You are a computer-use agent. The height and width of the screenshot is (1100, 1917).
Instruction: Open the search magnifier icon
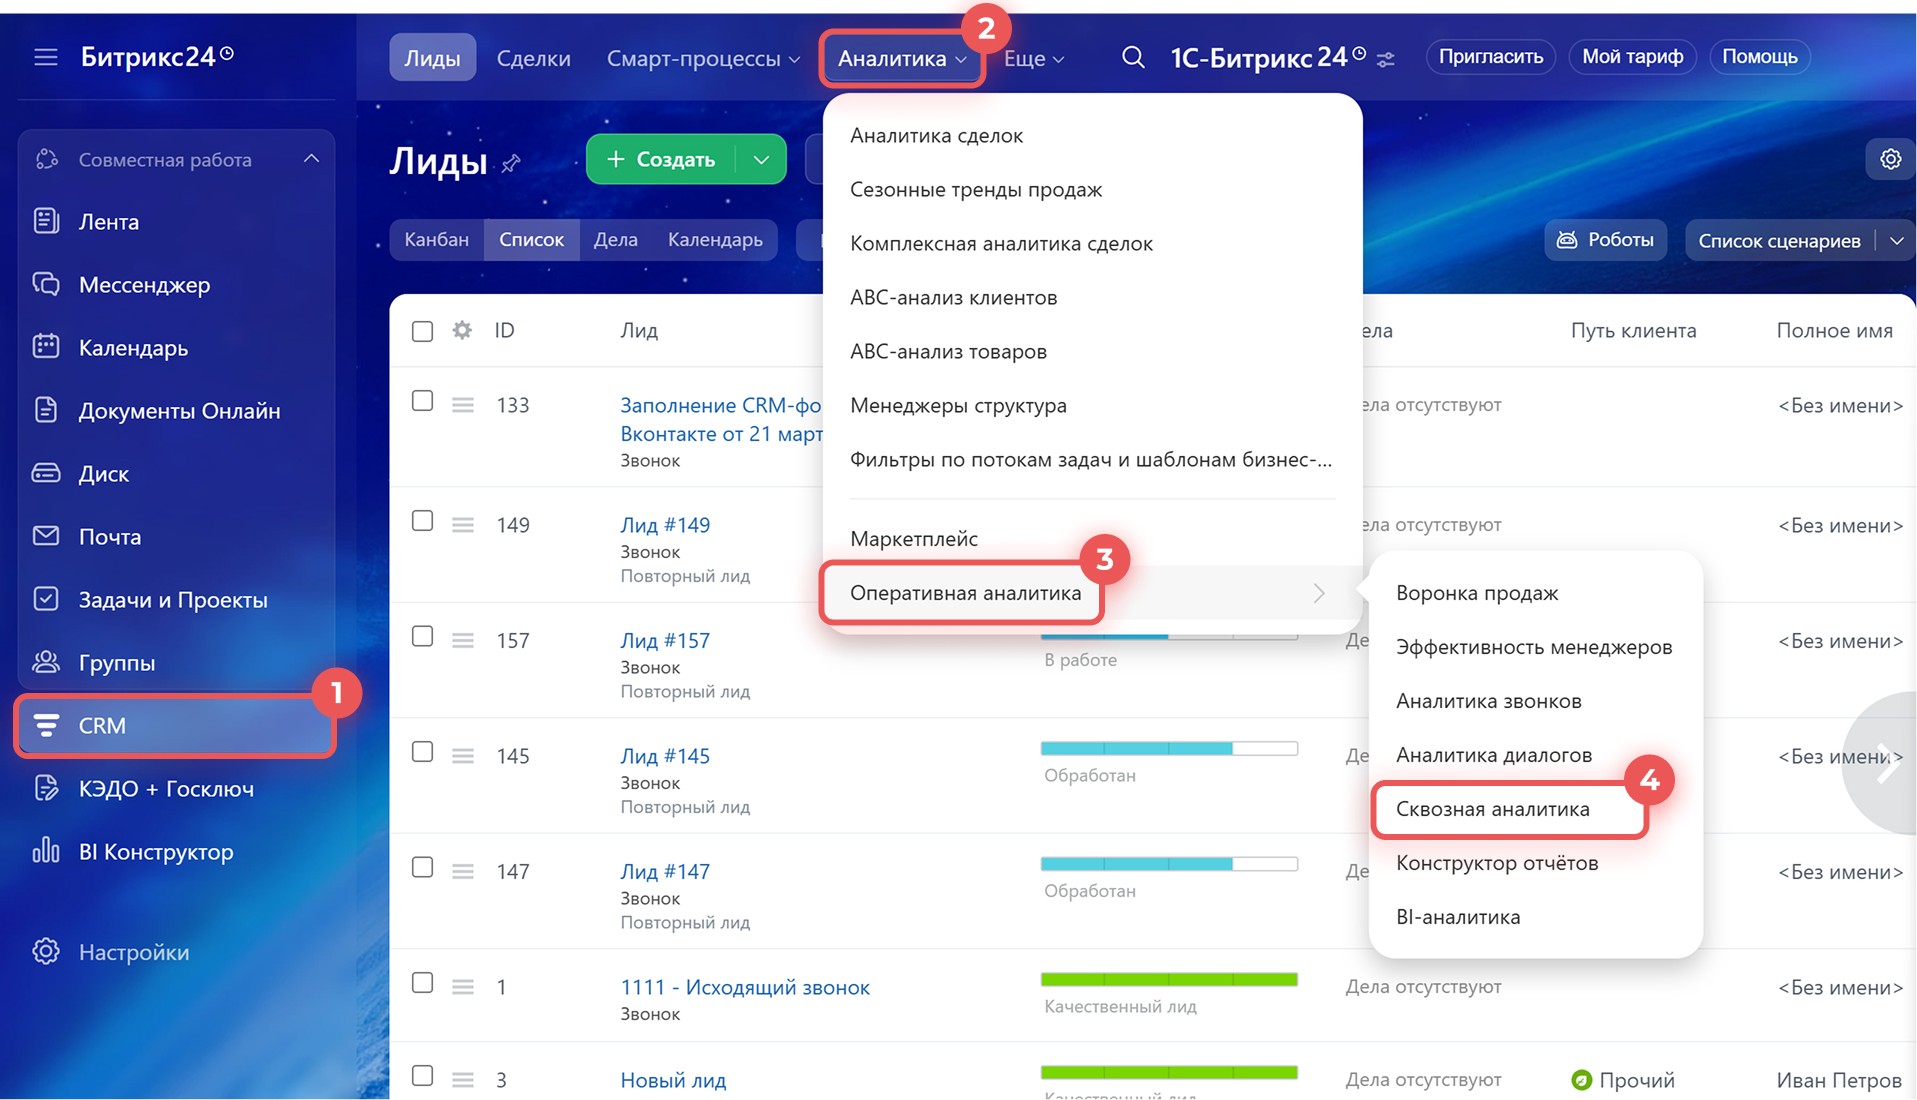[x=1132, y=57]
